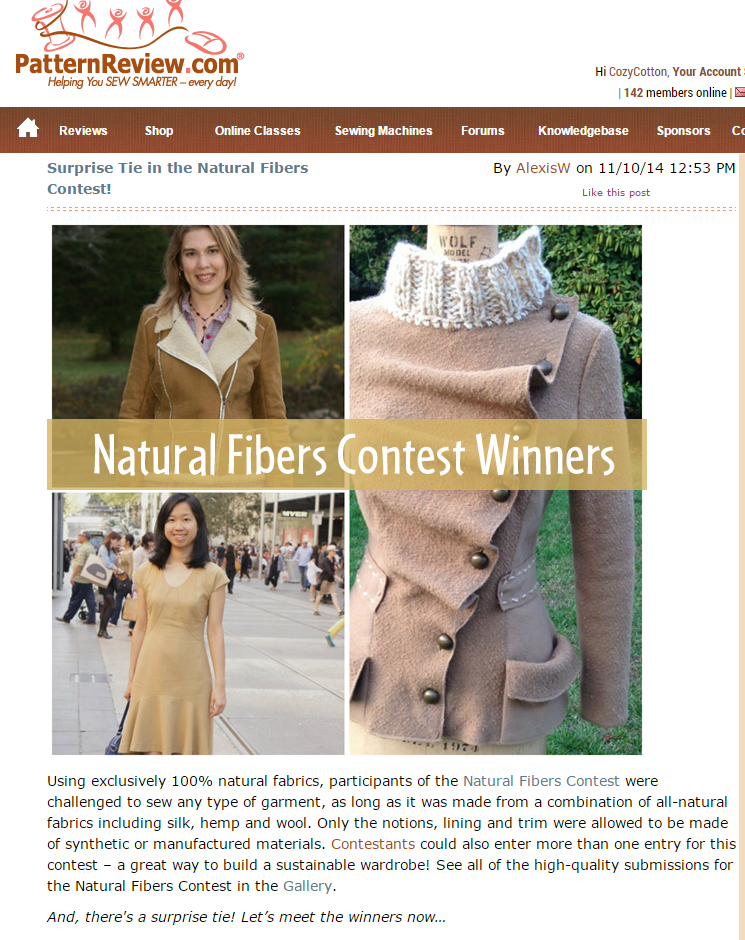Open Sewing Machines section
Image resolution: width=745 pixels, height=940 pixels.
384,131
